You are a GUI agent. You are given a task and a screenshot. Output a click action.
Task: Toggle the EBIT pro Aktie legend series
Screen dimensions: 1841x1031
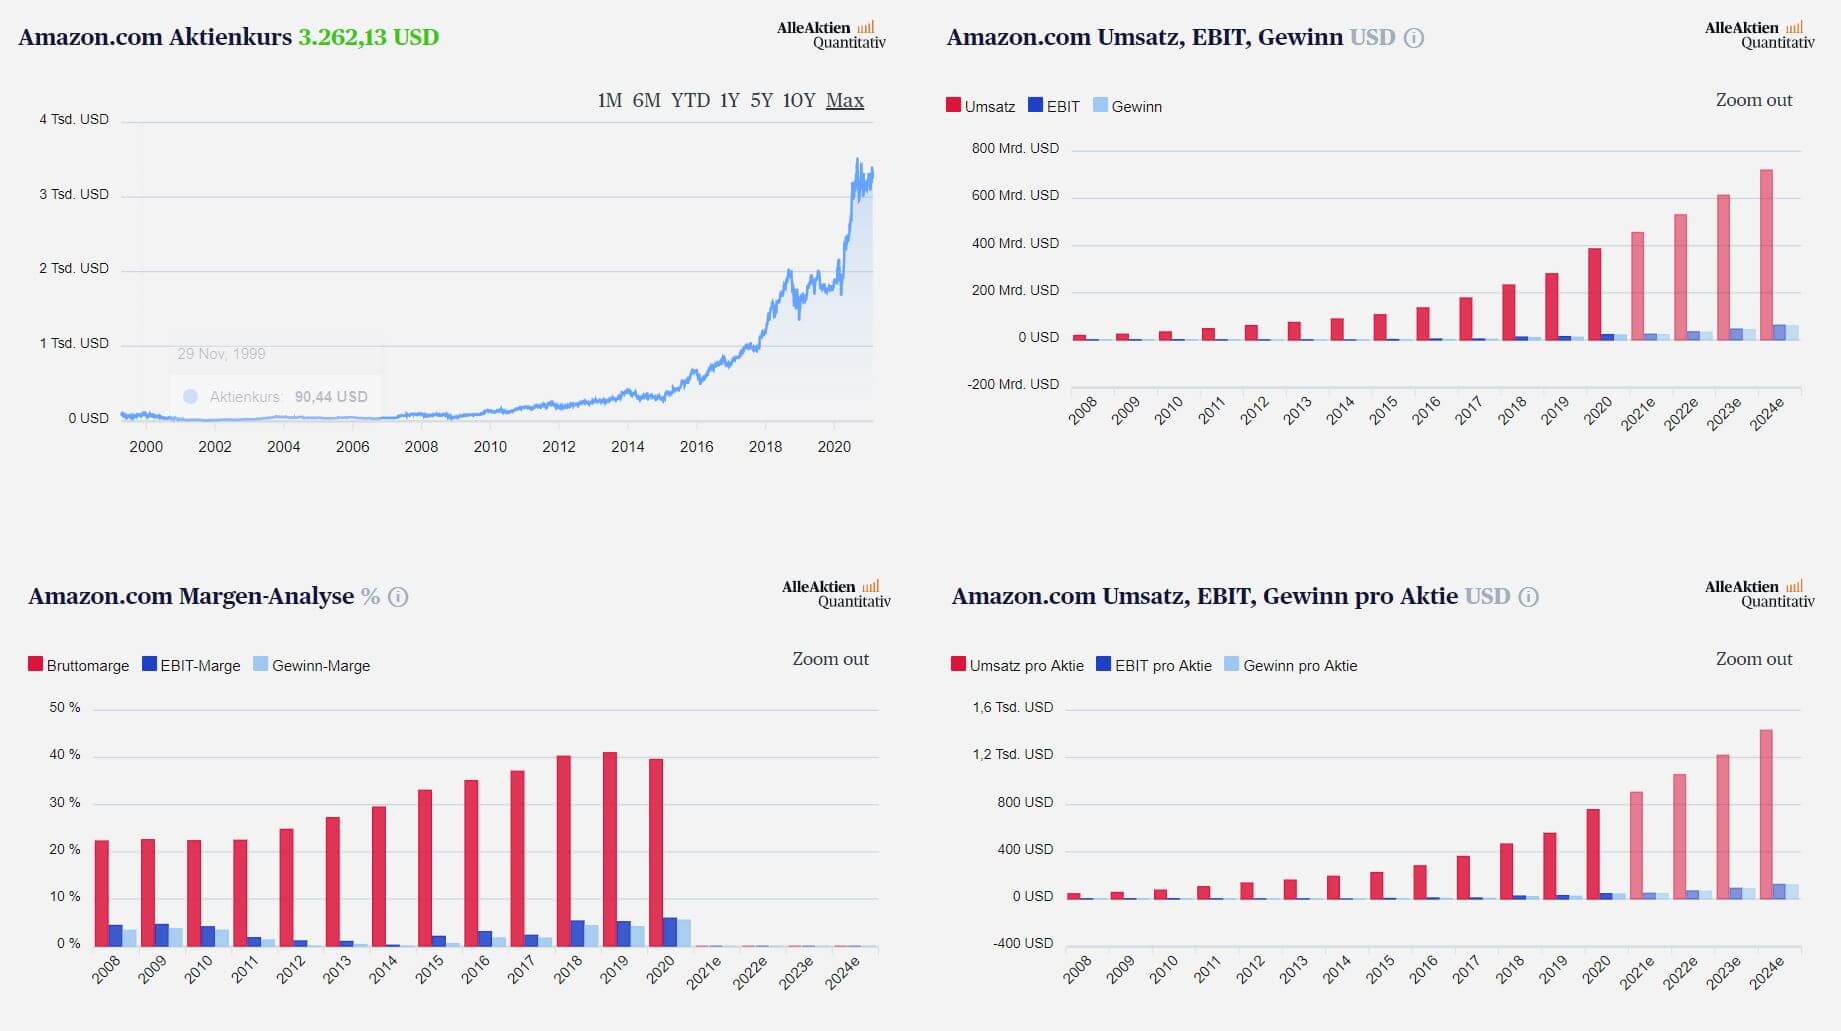(1154, 665)
